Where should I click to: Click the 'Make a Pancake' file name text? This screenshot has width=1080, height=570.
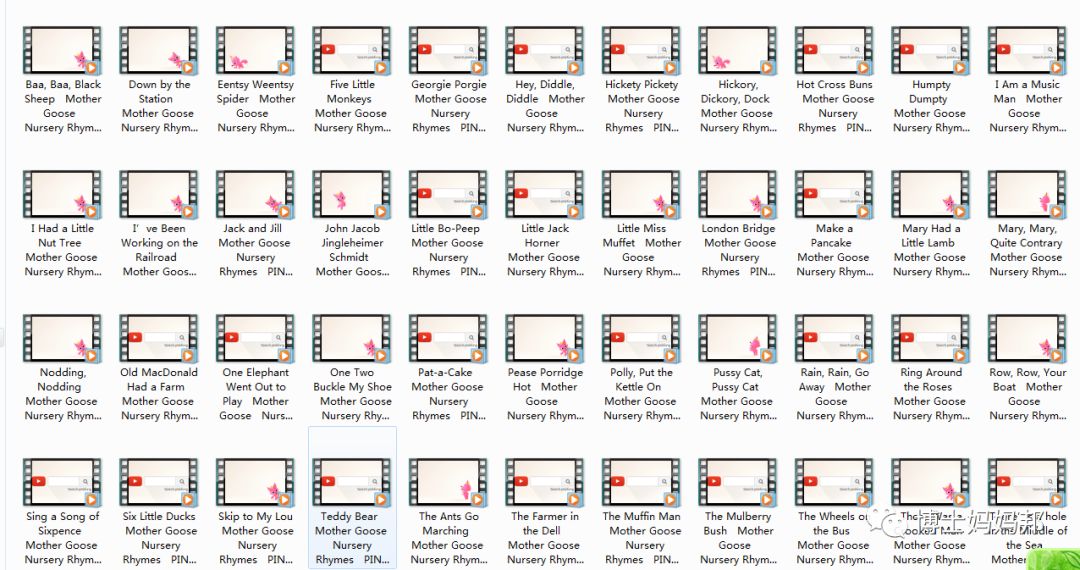[x=833, y=235]
